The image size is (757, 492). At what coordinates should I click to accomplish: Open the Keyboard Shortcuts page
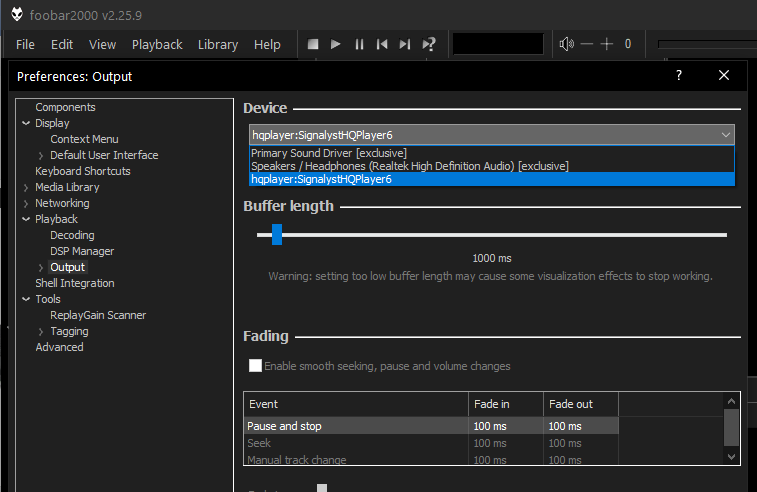83,171
